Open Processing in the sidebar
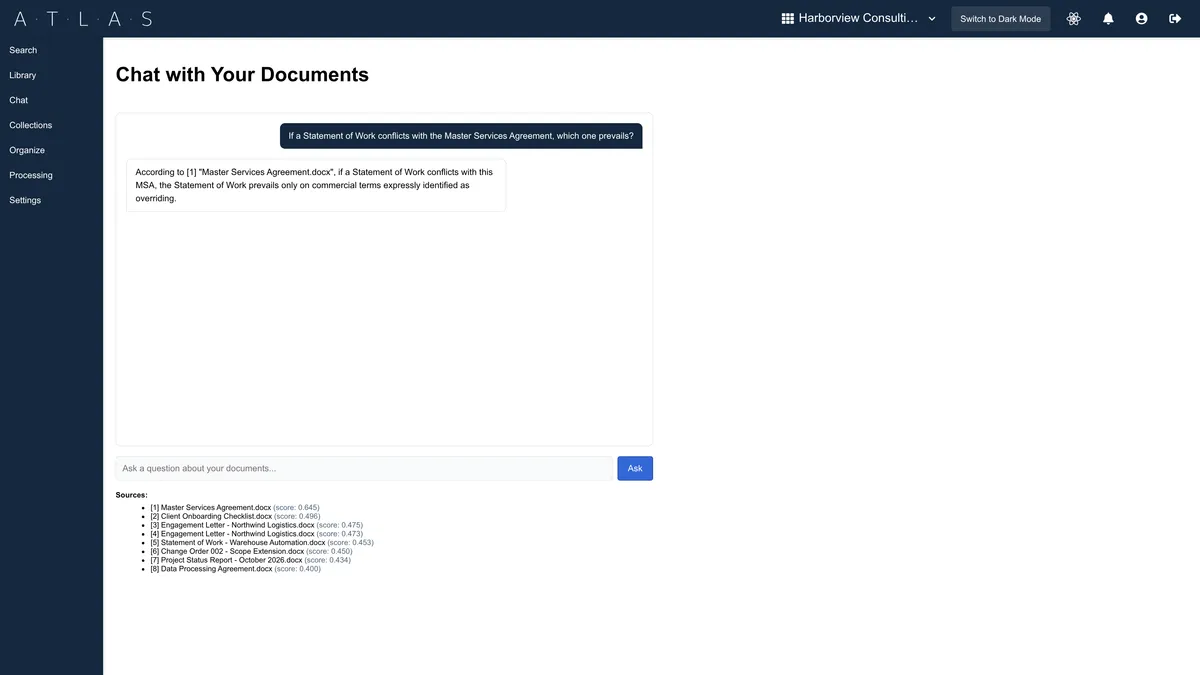The width and height of the screenshot is (1200, 675). coord(31,175)
